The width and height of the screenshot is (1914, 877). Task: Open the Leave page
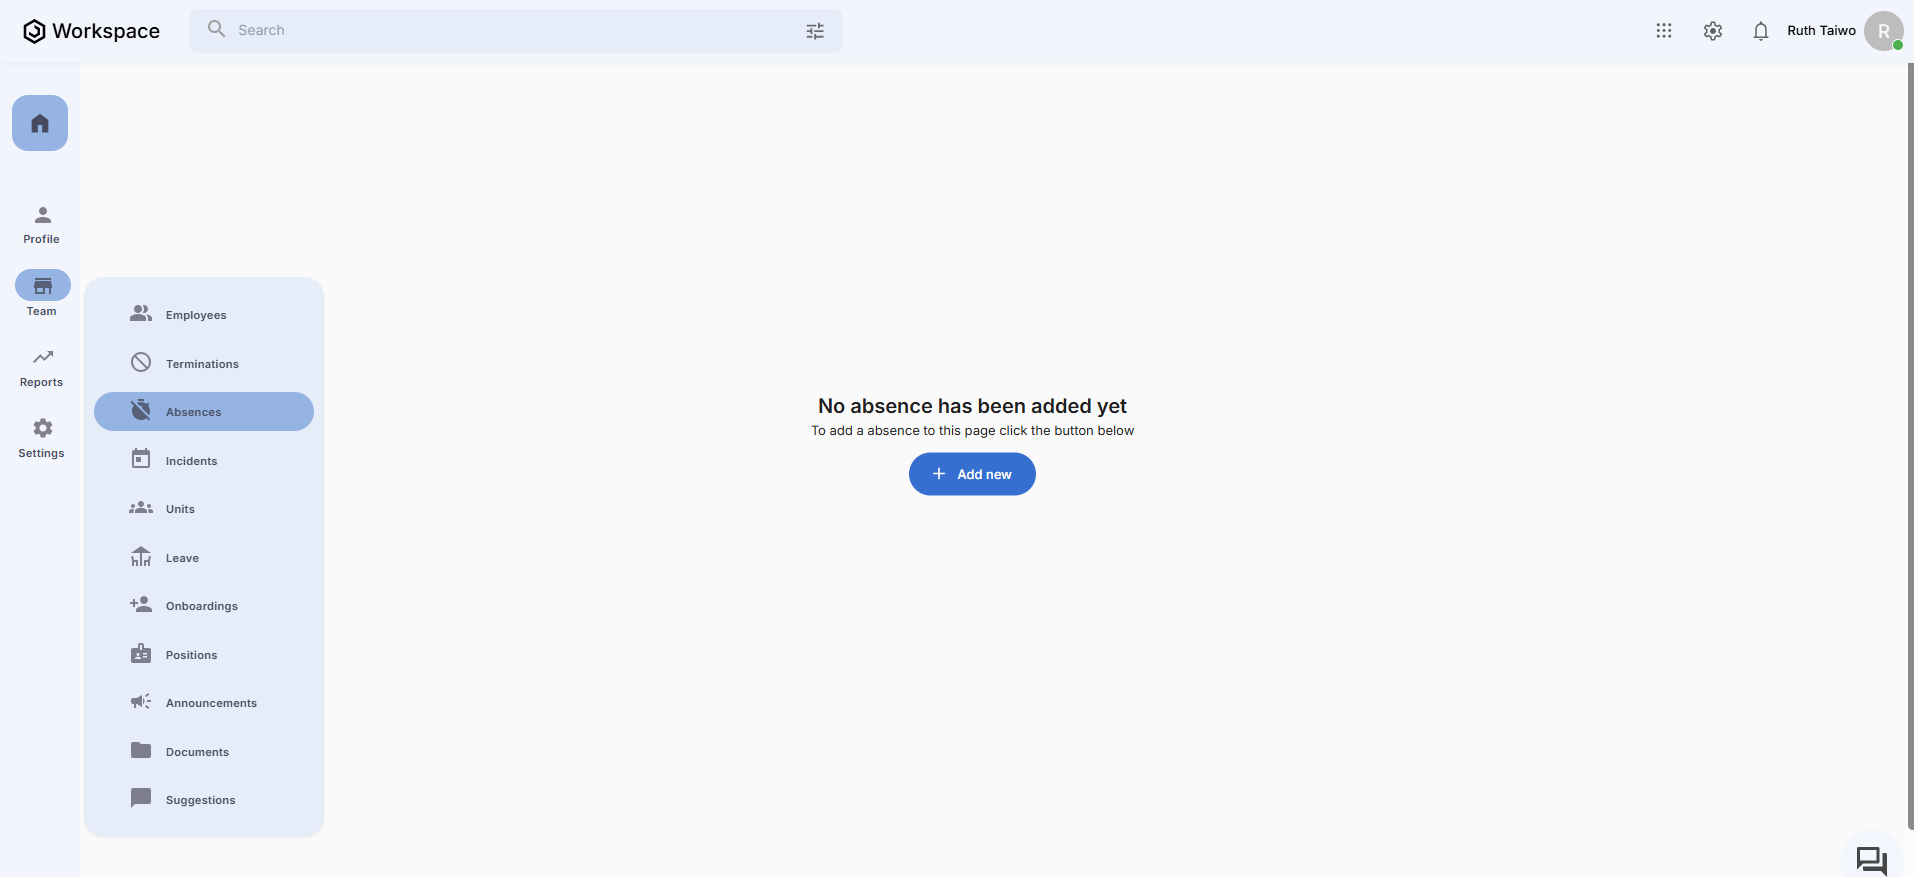pos(182,558)
